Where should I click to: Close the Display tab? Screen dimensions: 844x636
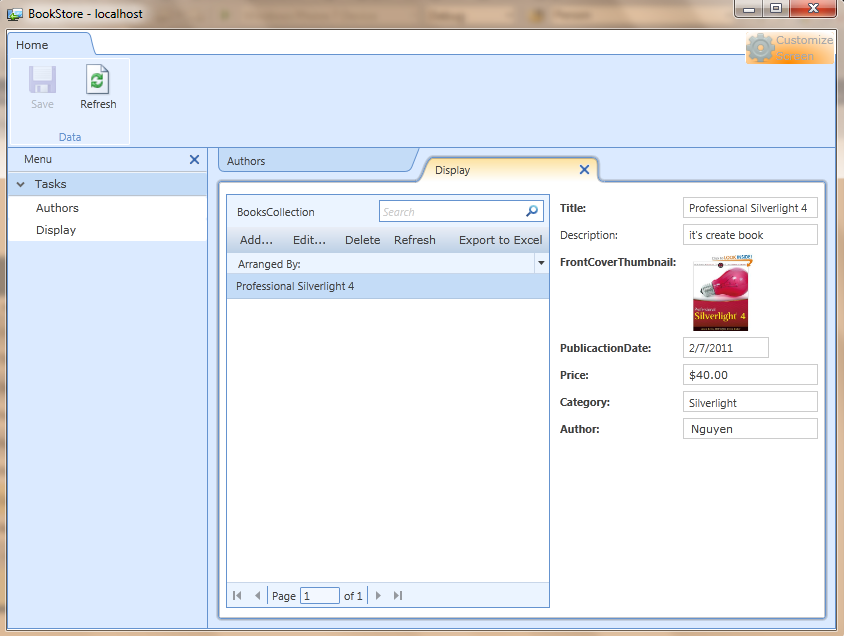[x=584, y=170]
